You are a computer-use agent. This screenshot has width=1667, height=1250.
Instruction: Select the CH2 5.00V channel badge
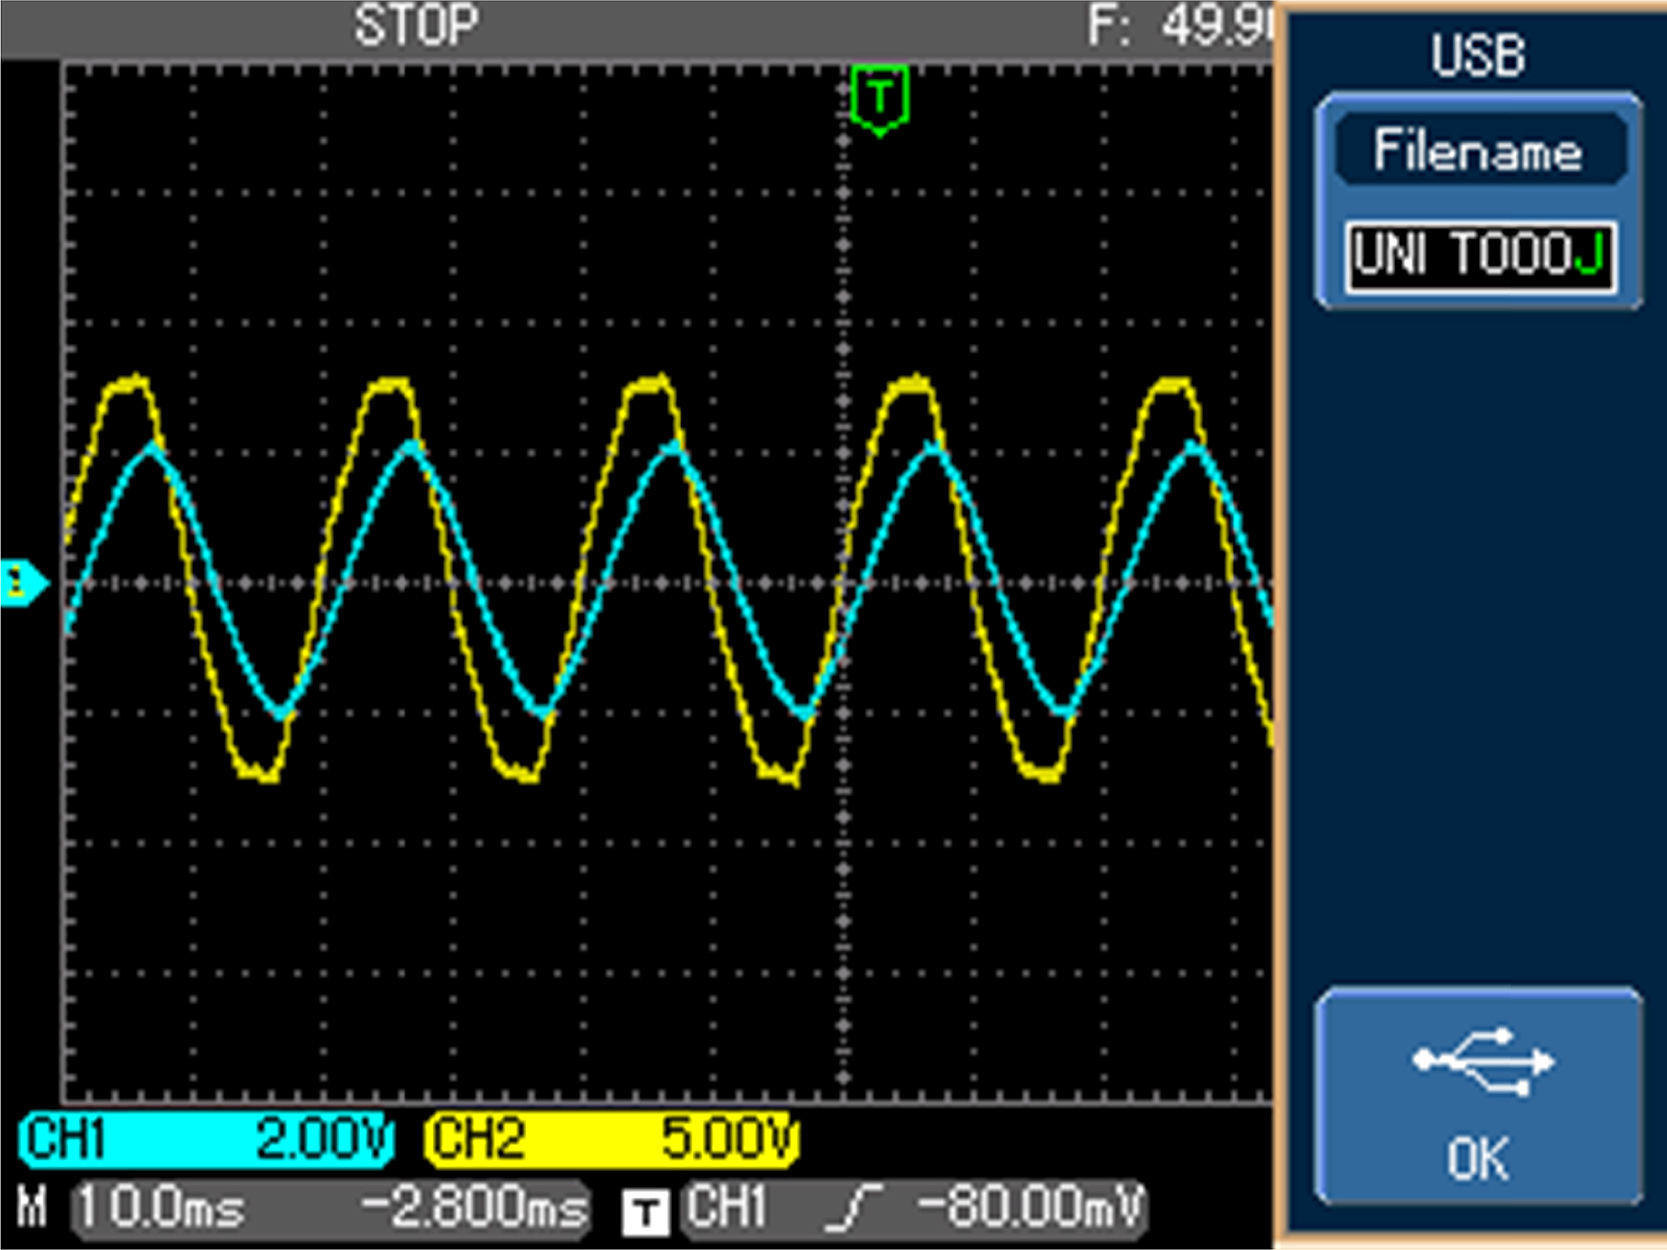612,1140
